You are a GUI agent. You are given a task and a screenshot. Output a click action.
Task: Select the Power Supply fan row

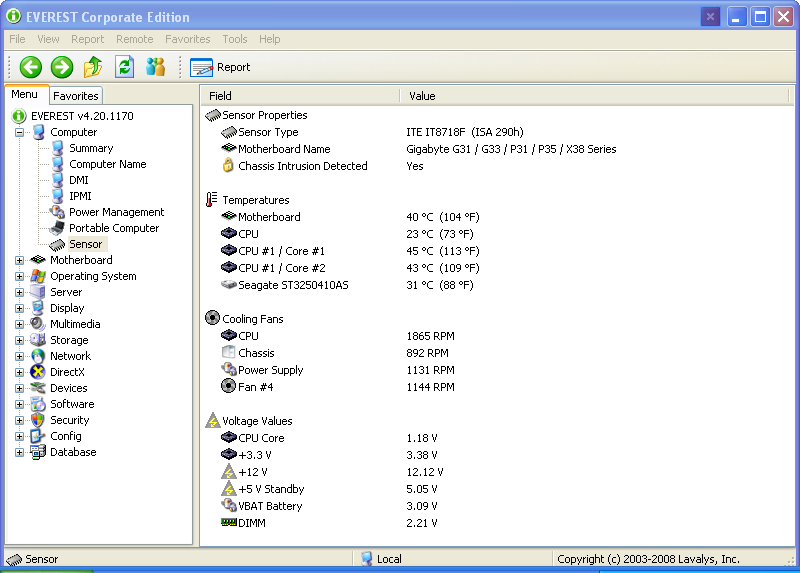point(495,370)
